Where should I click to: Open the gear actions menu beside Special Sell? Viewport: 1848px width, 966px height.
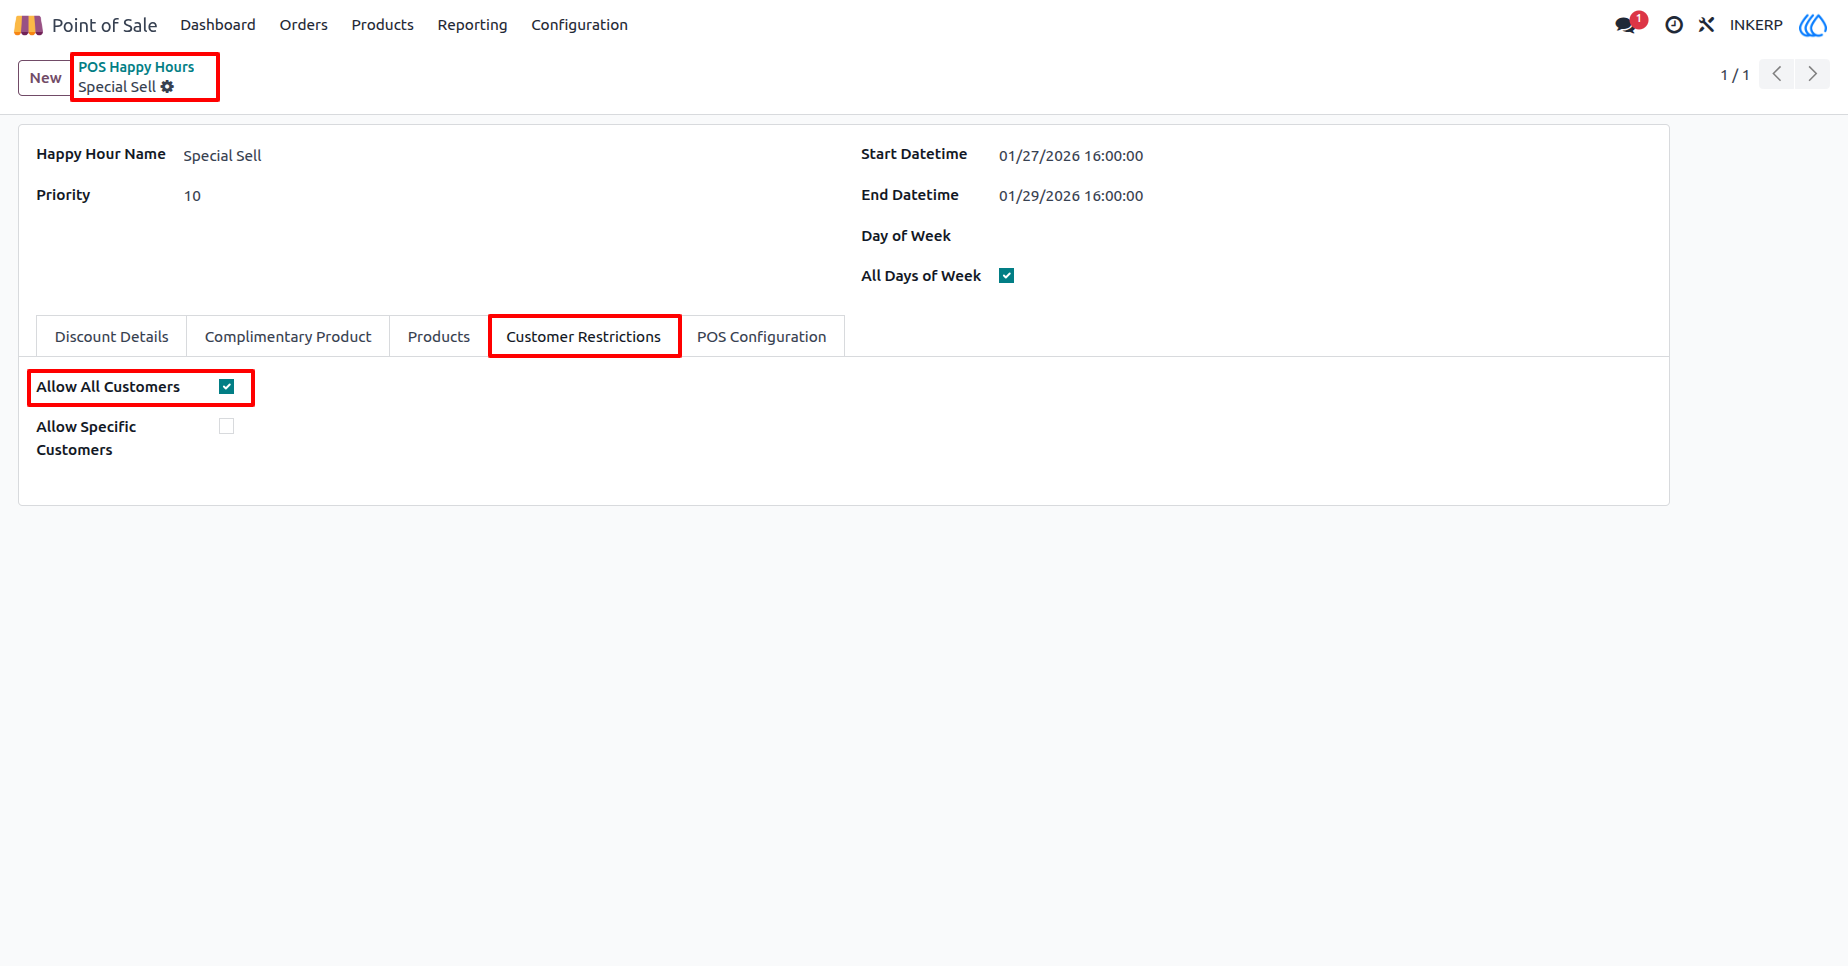167,87
